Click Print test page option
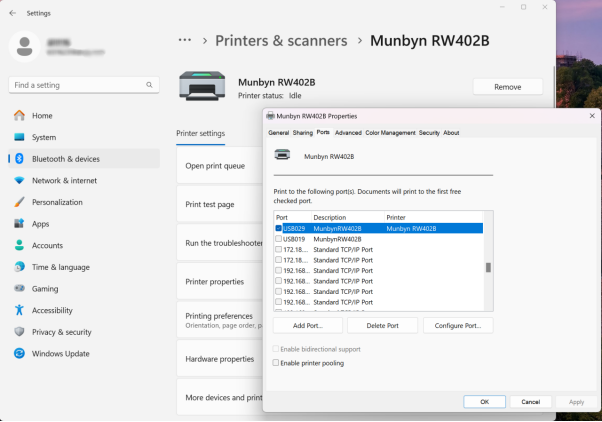This screenshot has height=422, width=602. tap(220, 204)
